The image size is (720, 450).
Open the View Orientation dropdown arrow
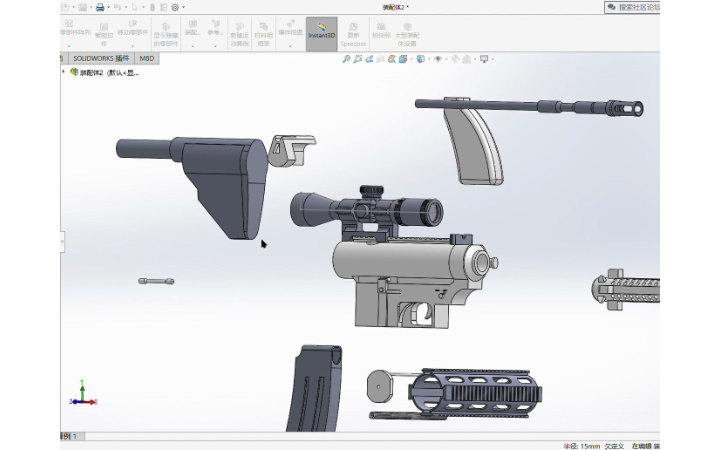tap(411, 59)
